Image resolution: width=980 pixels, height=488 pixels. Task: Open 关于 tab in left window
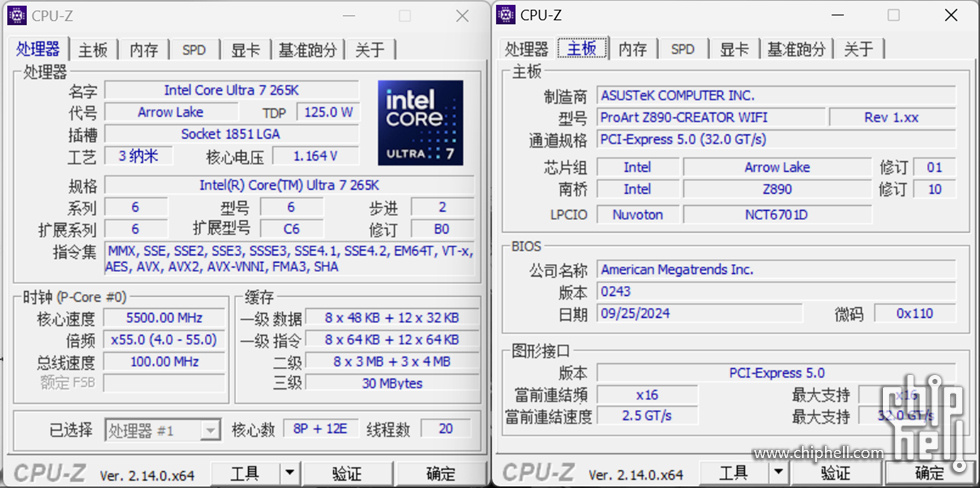(x=370, y=50)
